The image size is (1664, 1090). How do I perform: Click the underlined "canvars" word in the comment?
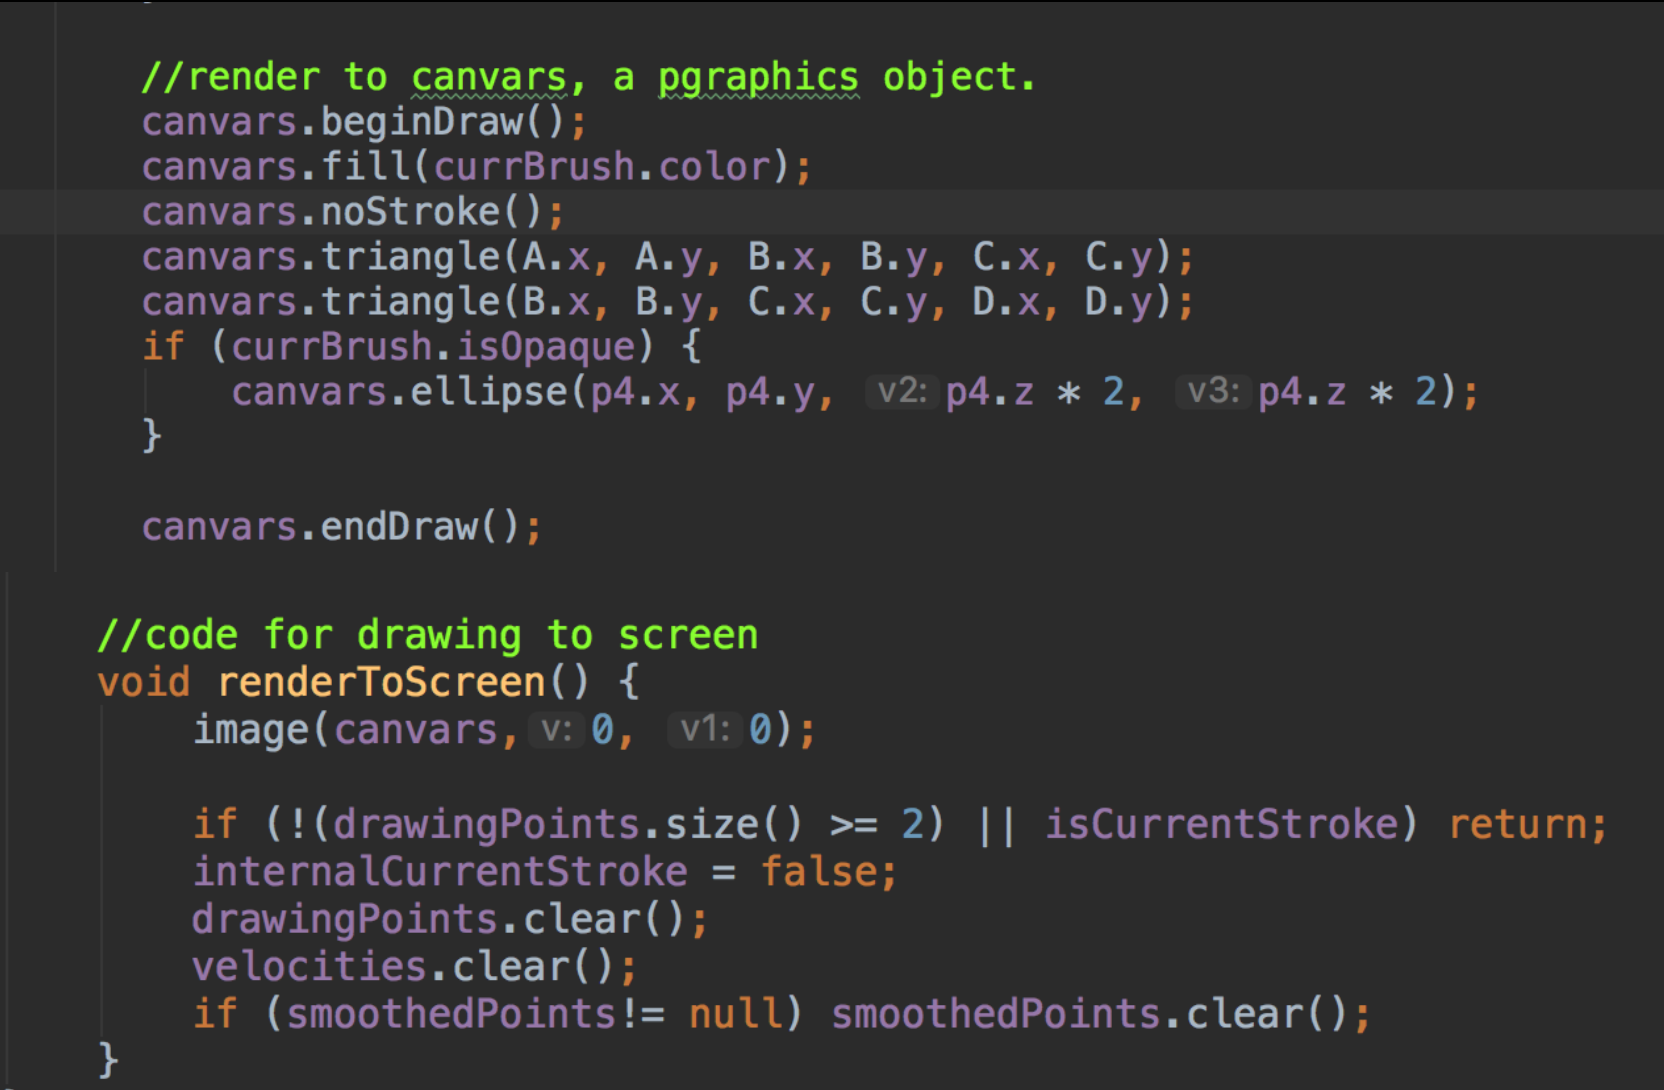point(489,77)
